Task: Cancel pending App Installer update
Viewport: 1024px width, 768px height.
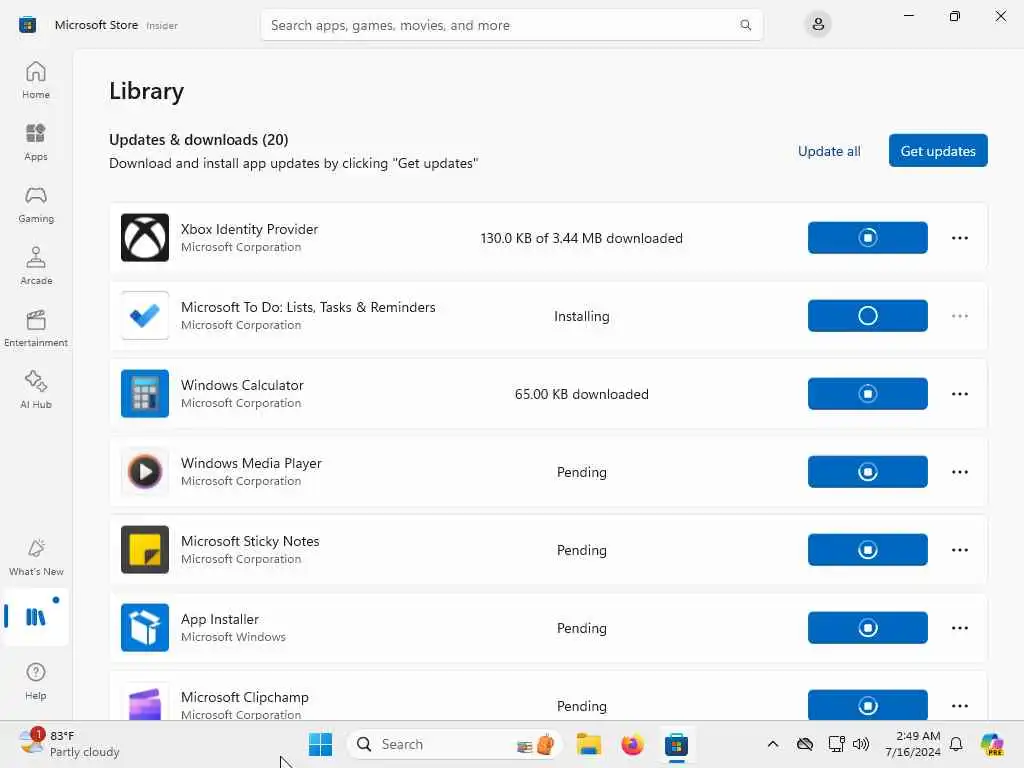Action: [x=867, y=628]
